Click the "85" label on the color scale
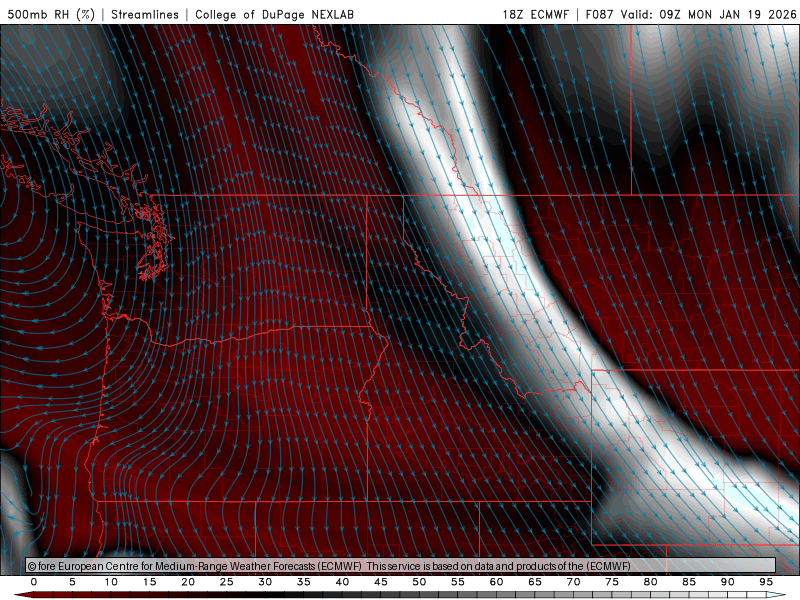Viewport: 800px width, 600px height. click(x=689, y=582)
